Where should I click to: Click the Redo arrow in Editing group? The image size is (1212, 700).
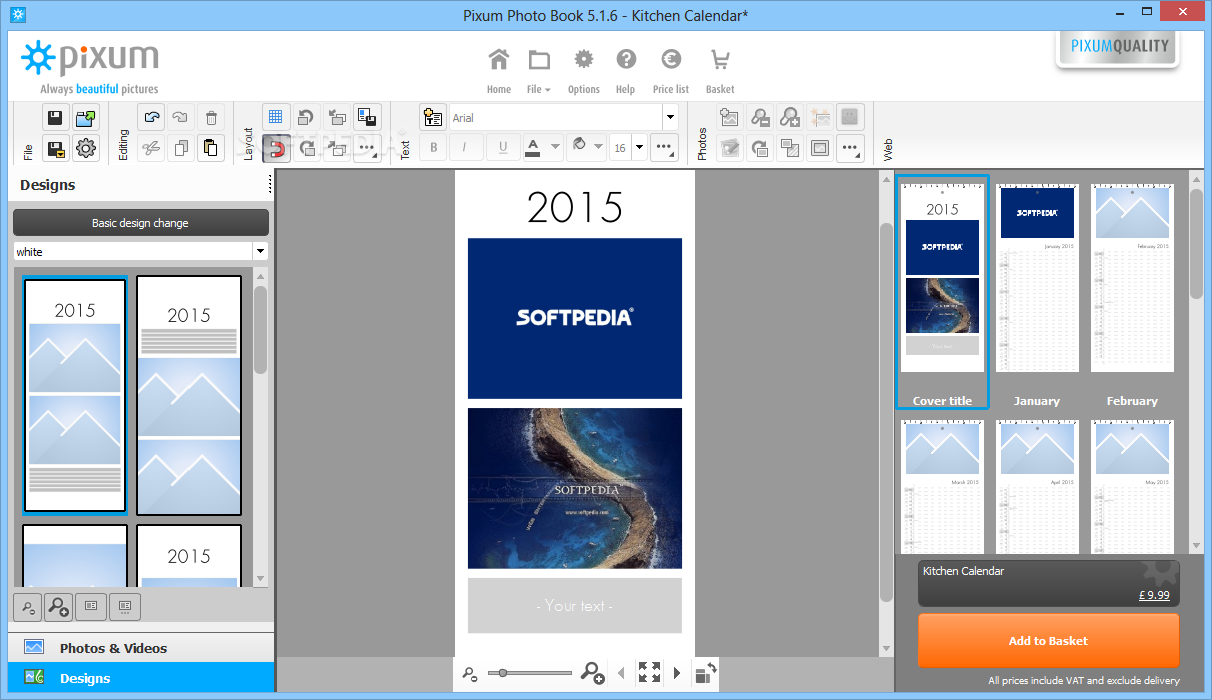pyautogui.click(x=181, y=117)
